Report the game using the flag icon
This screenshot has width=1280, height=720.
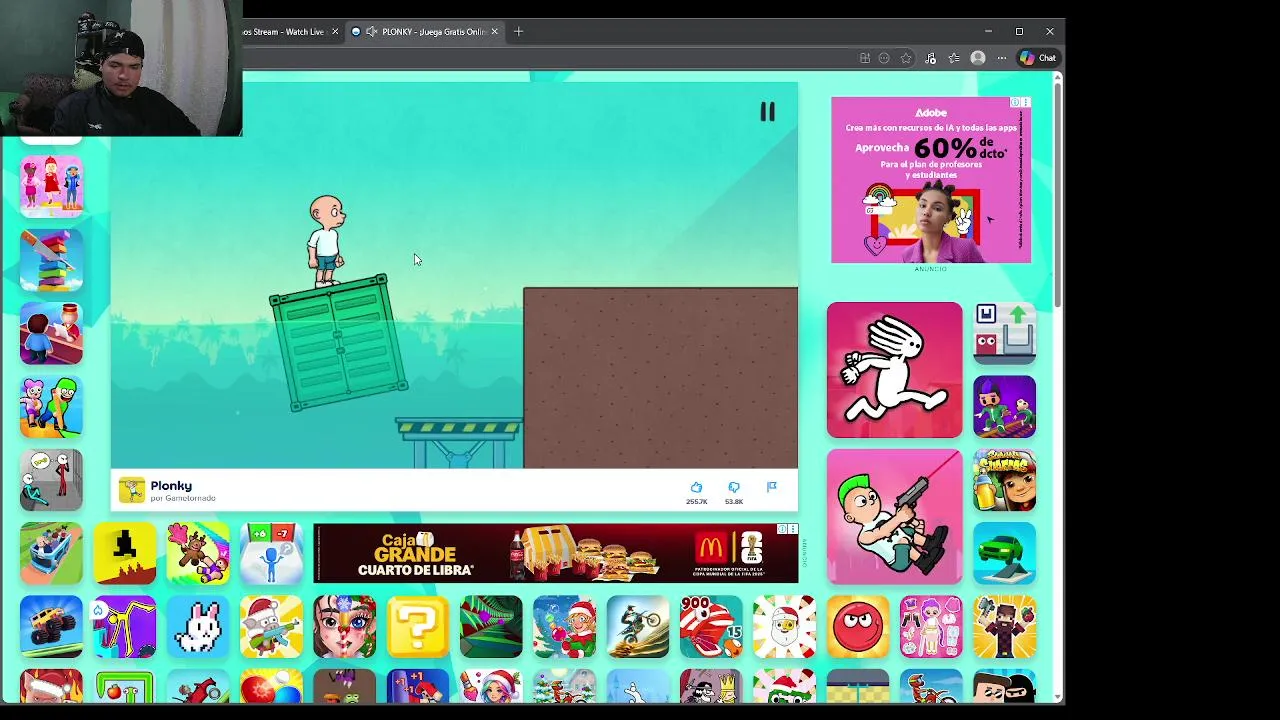tap(771, 487)
